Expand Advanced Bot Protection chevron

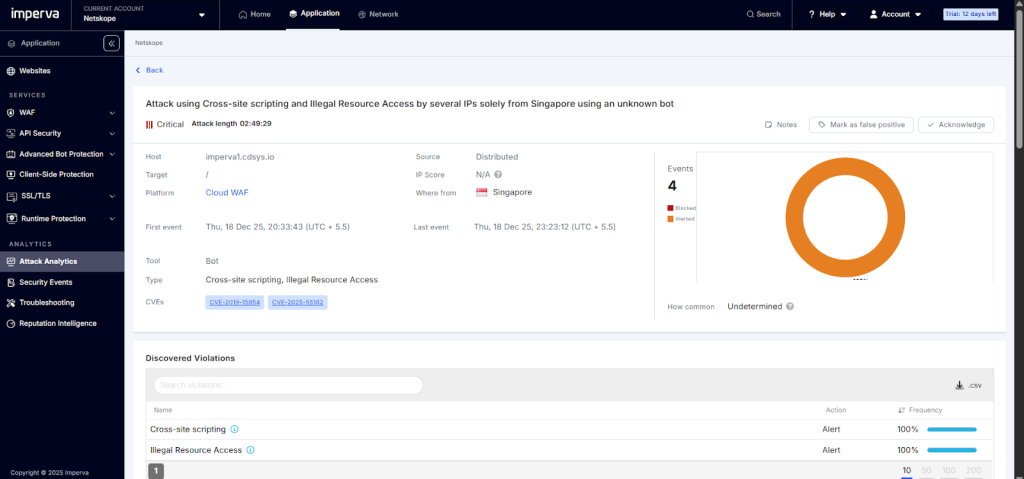coord(112,154)
